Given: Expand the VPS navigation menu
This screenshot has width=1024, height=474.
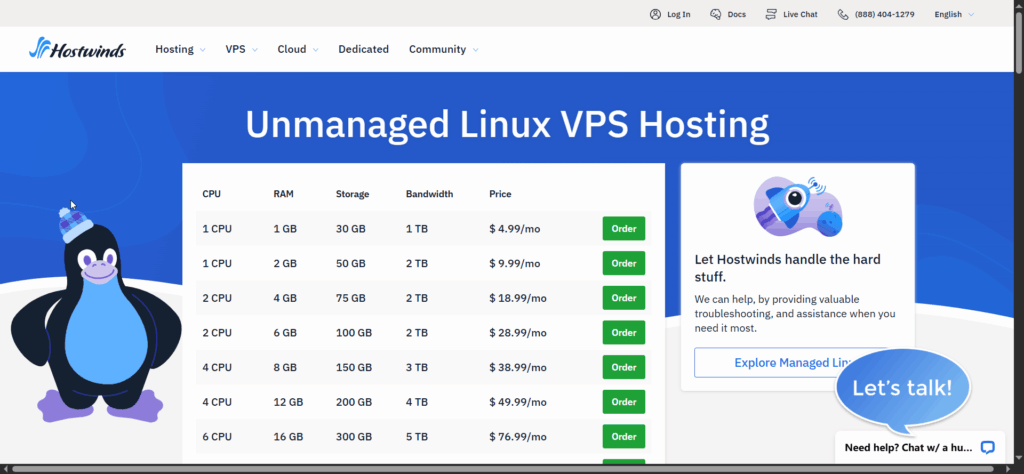Looking at the screenshot, I should (x=241, y=49).
